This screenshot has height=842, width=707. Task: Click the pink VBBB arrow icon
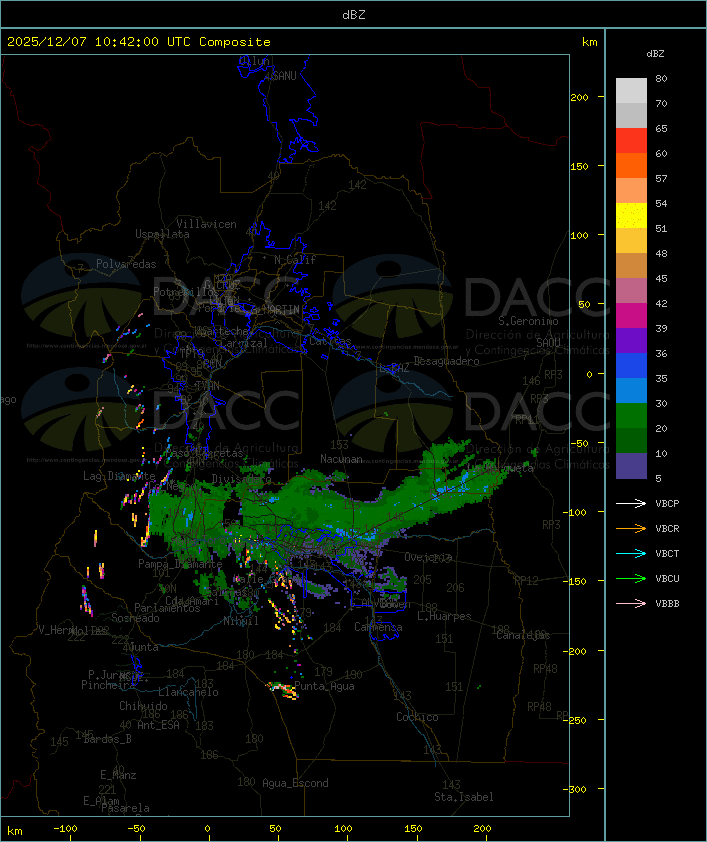pos(631,604)
